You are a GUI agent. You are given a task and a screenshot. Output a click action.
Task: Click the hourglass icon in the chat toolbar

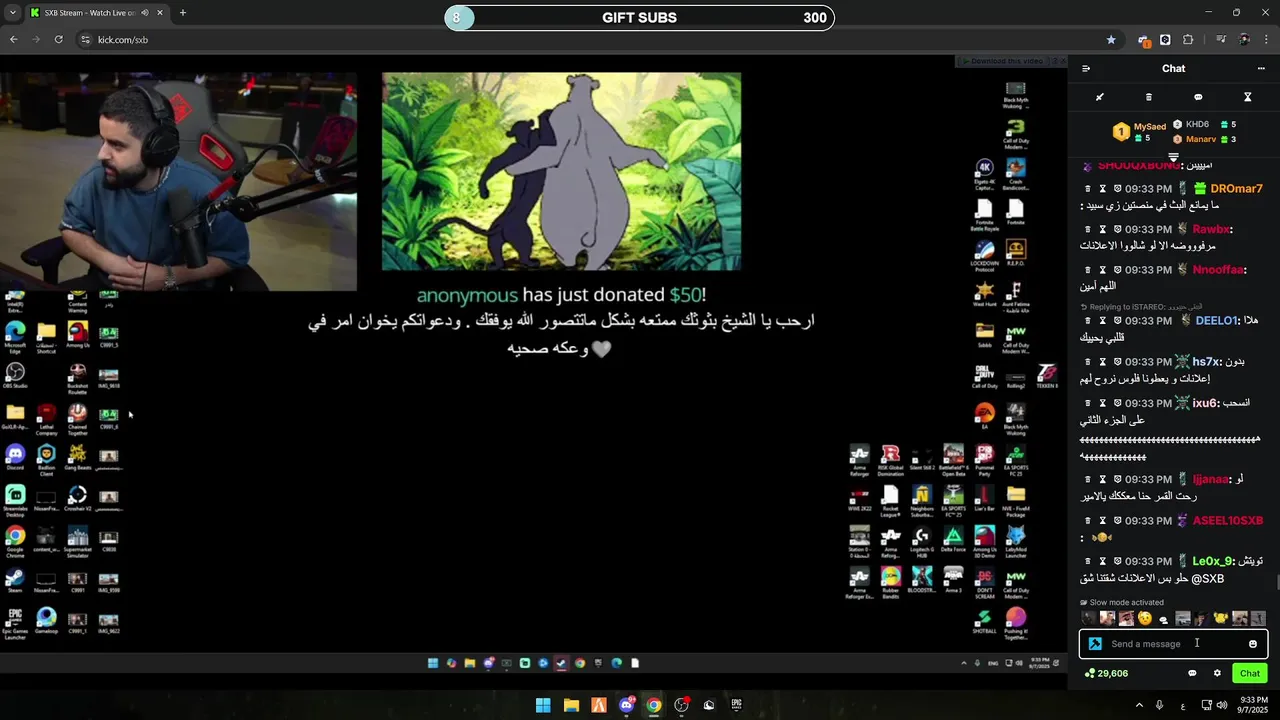(1247, 97)
